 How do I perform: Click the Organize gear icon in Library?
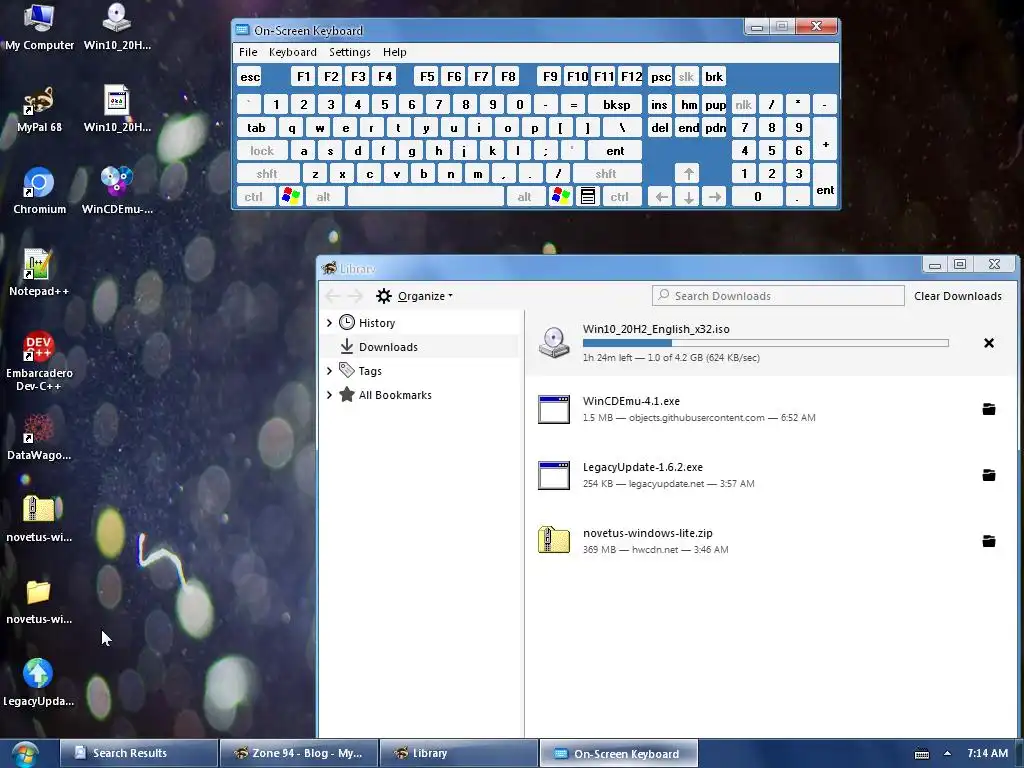(384, 296)
